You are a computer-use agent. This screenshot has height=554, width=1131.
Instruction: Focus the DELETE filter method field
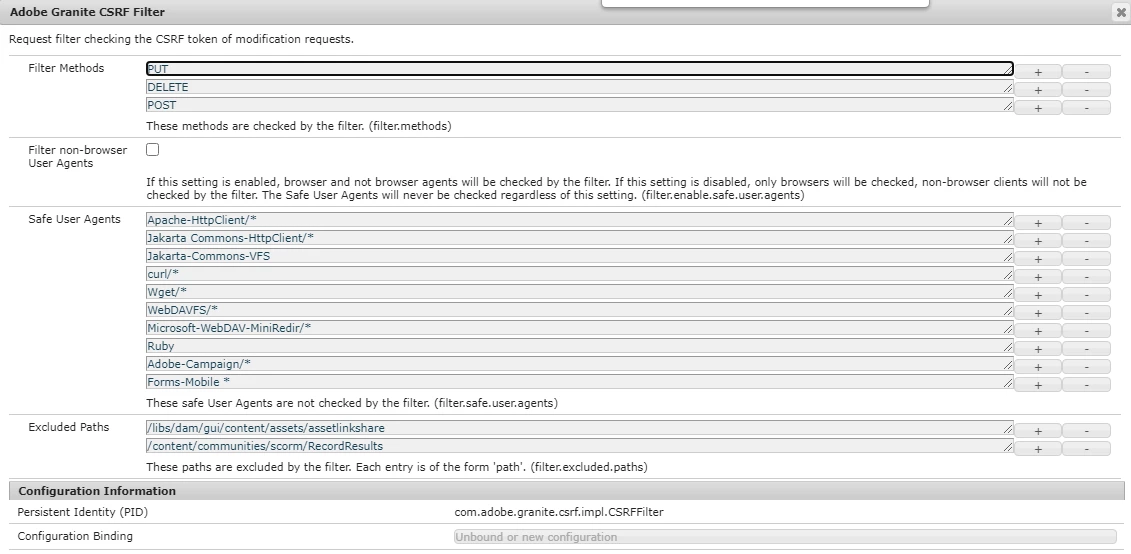click(579, 87)
